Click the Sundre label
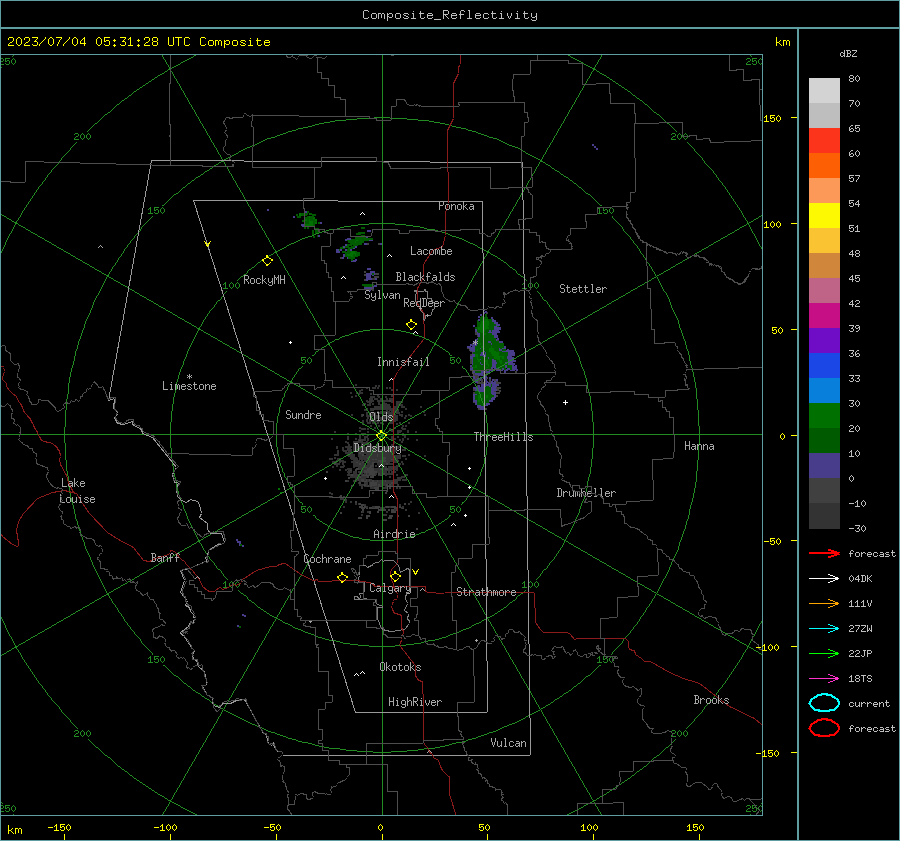This screenshot has width=900, height=841. 303,414
